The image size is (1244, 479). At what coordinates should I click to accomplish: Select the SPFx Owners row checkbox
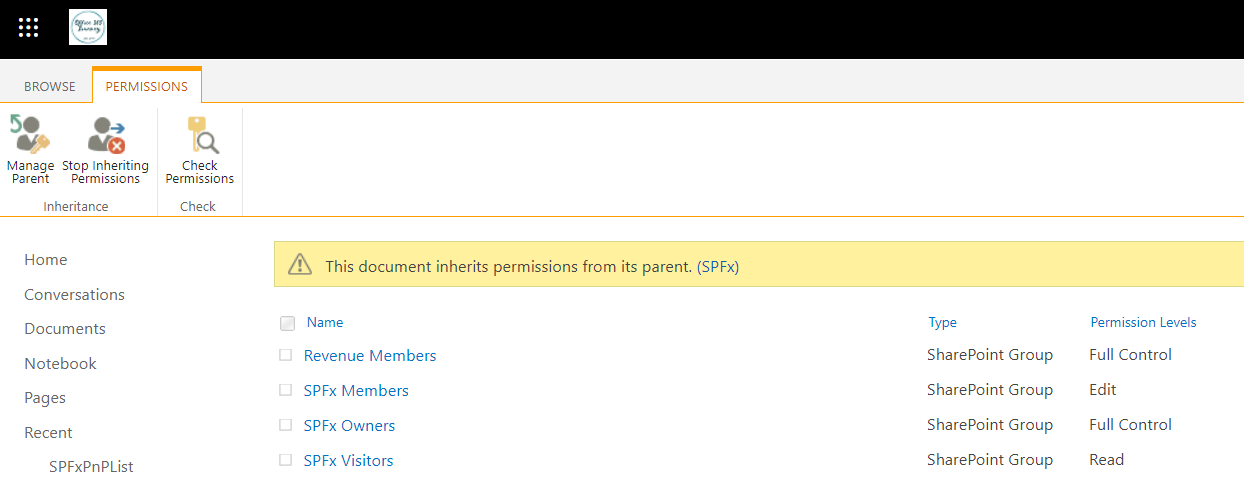click(x=285, y=425)
